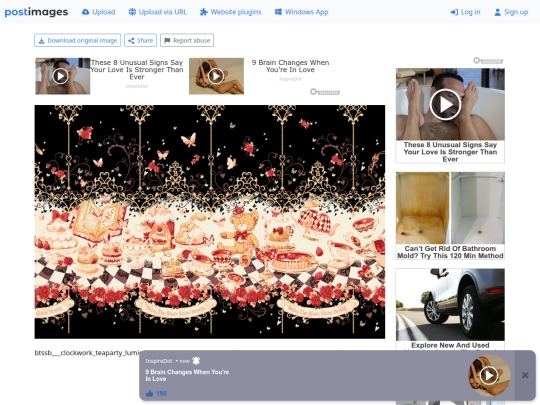Click the Website plugins puzzle icon
The width and height of the screenshot is (540, 405).
(x=204, y=12)
